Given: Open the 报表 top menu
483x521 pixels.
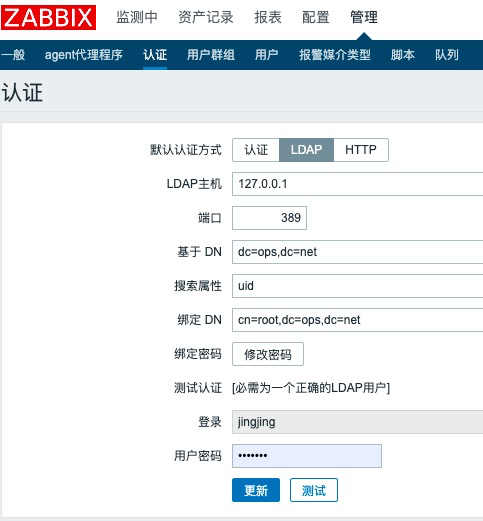Looking at the screenshot, I should (268, 17).
